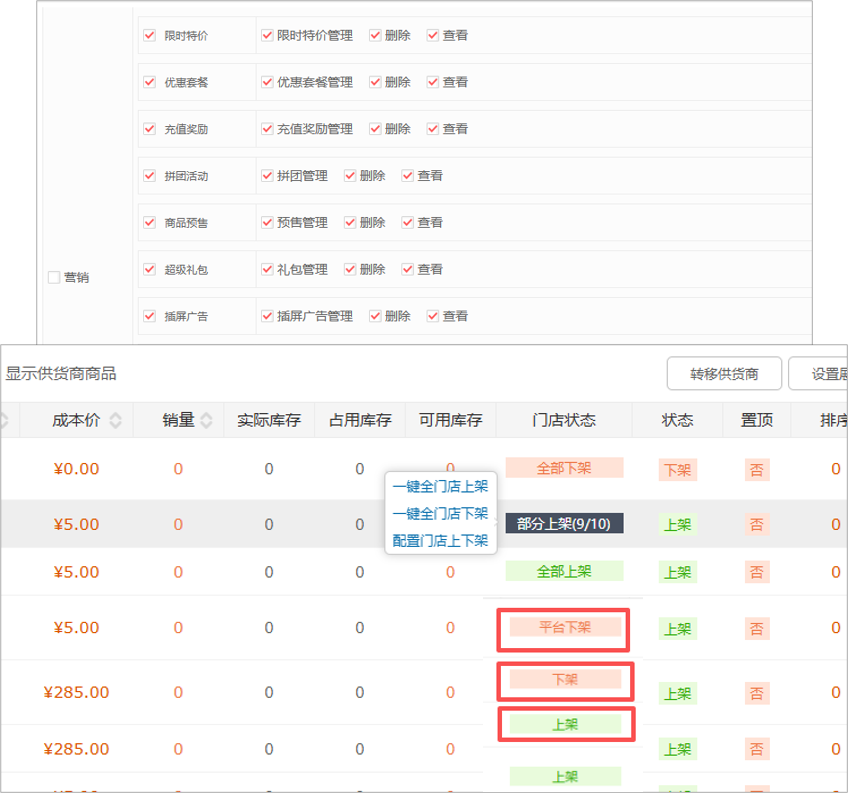848x793 pixels.
Task: Toggle the 否 pin badge for the first product
Action: 757,468
